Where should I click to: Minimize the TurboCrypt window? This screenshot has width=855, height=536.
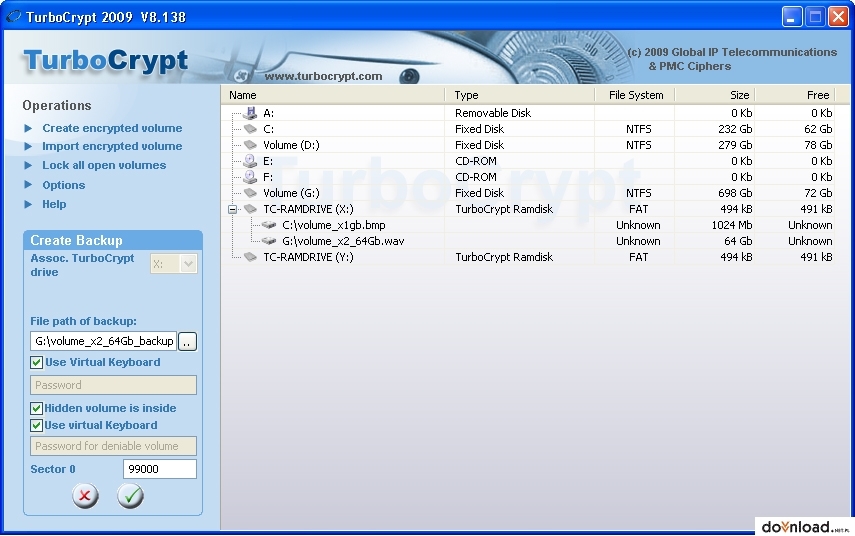791,16
